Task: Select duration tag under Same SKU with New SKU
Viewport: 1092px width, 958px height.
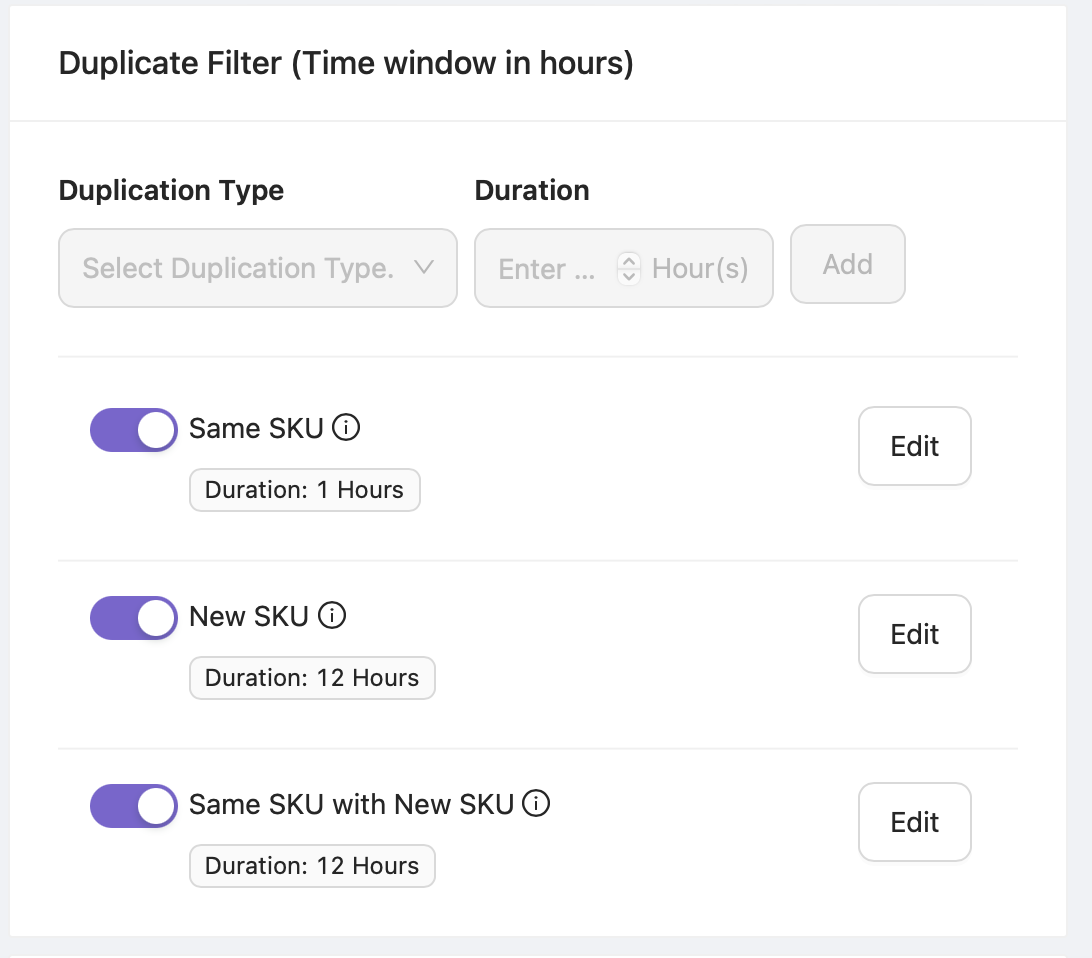Action: 312,866
